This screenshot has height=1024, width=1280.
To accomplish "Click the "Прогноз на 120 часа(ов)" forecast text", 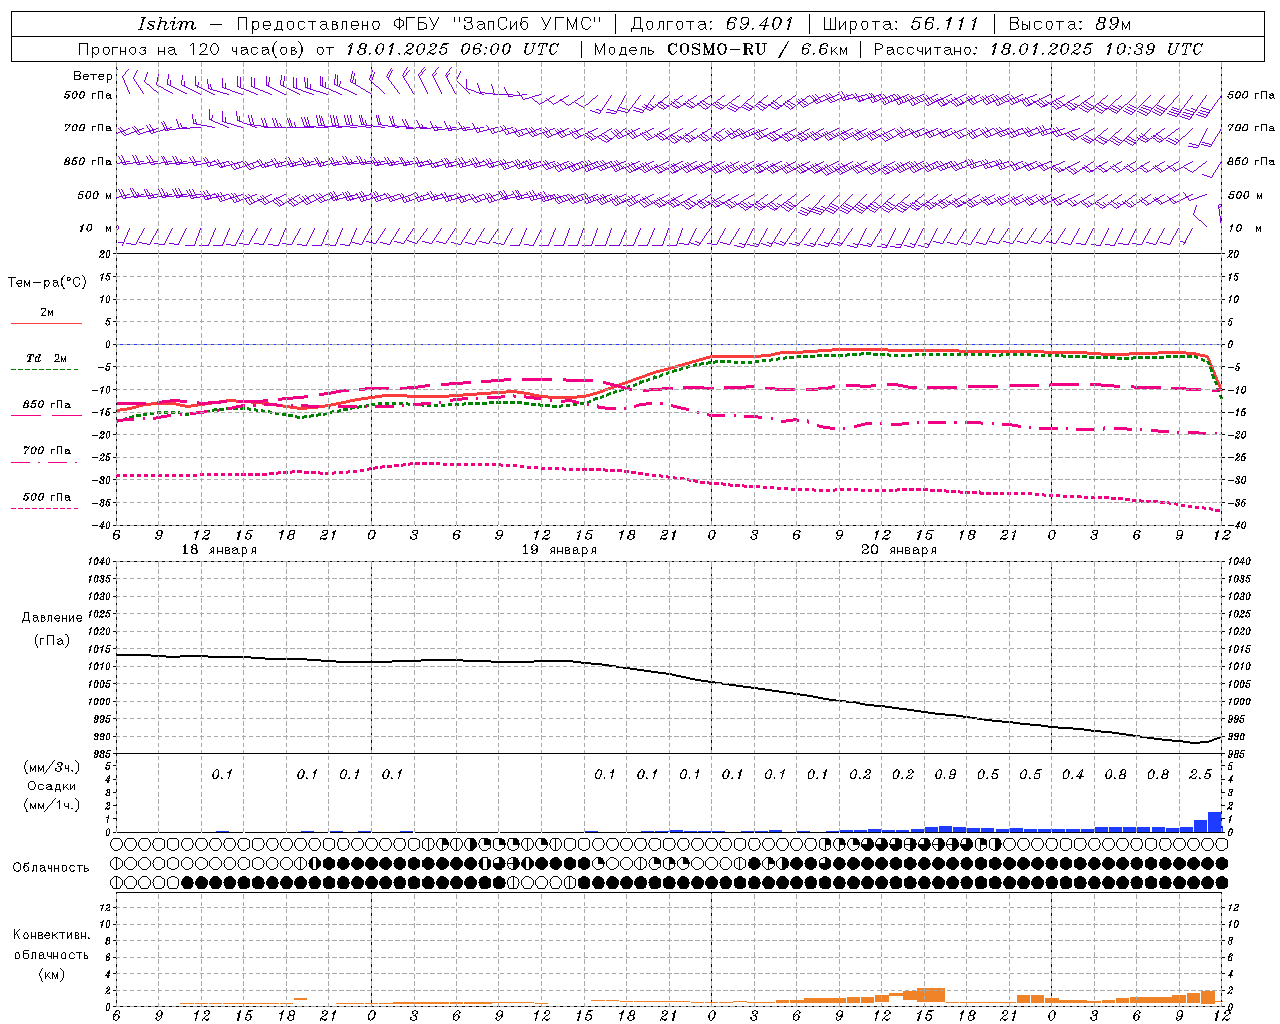I will point(193,49).
